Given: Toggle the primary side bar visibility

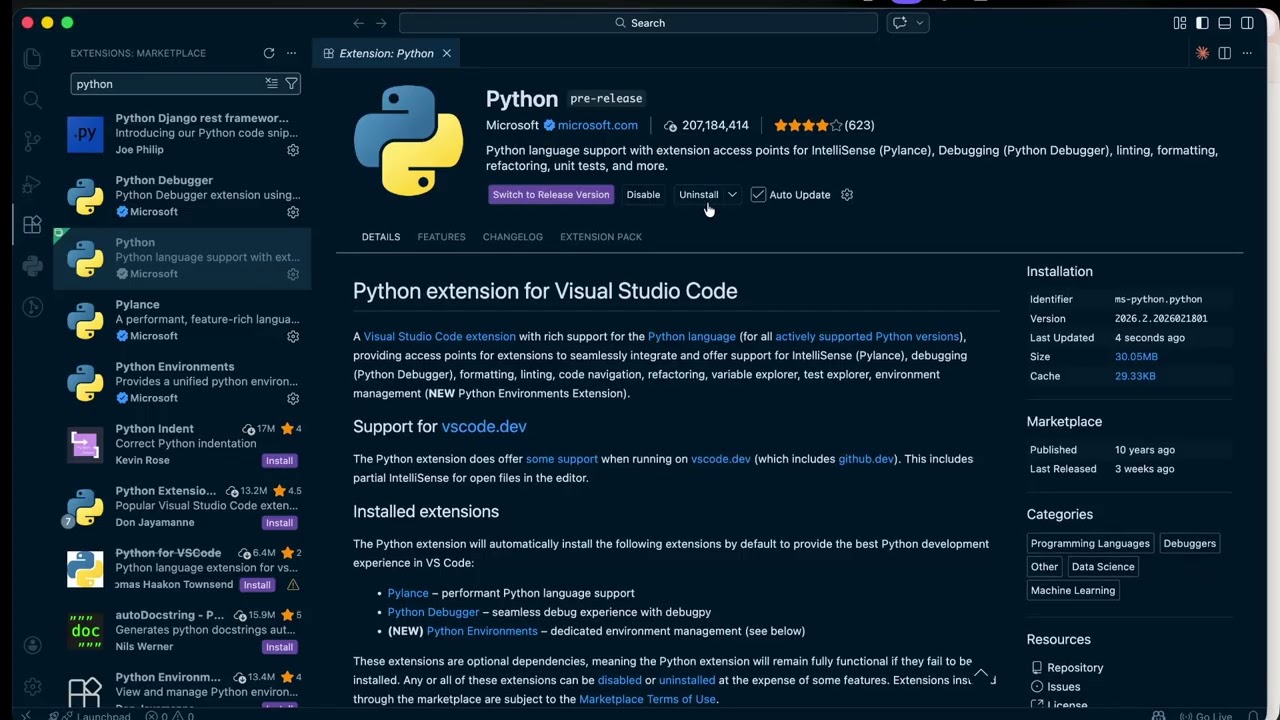Looking at the screenshot, I should [x=1202, y=23].
